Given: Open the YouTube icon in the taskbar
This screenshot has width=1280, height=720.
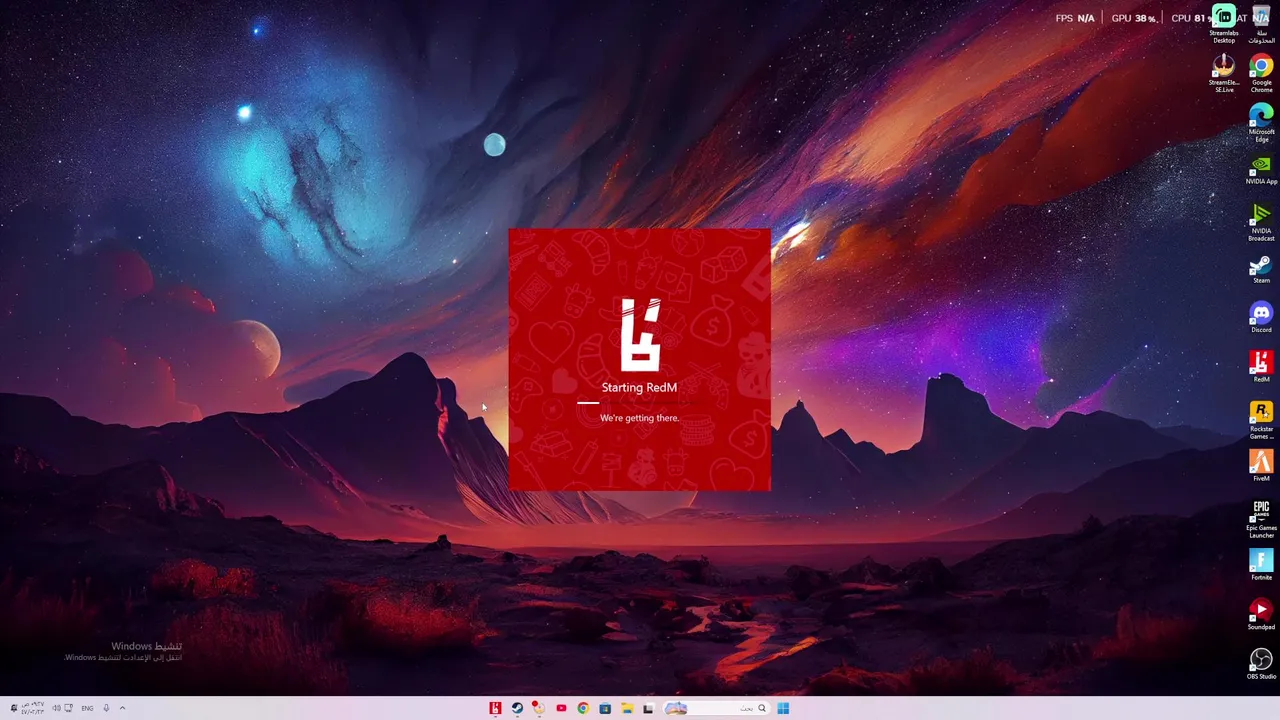Looking at the screenshot, I should [561, 708].
